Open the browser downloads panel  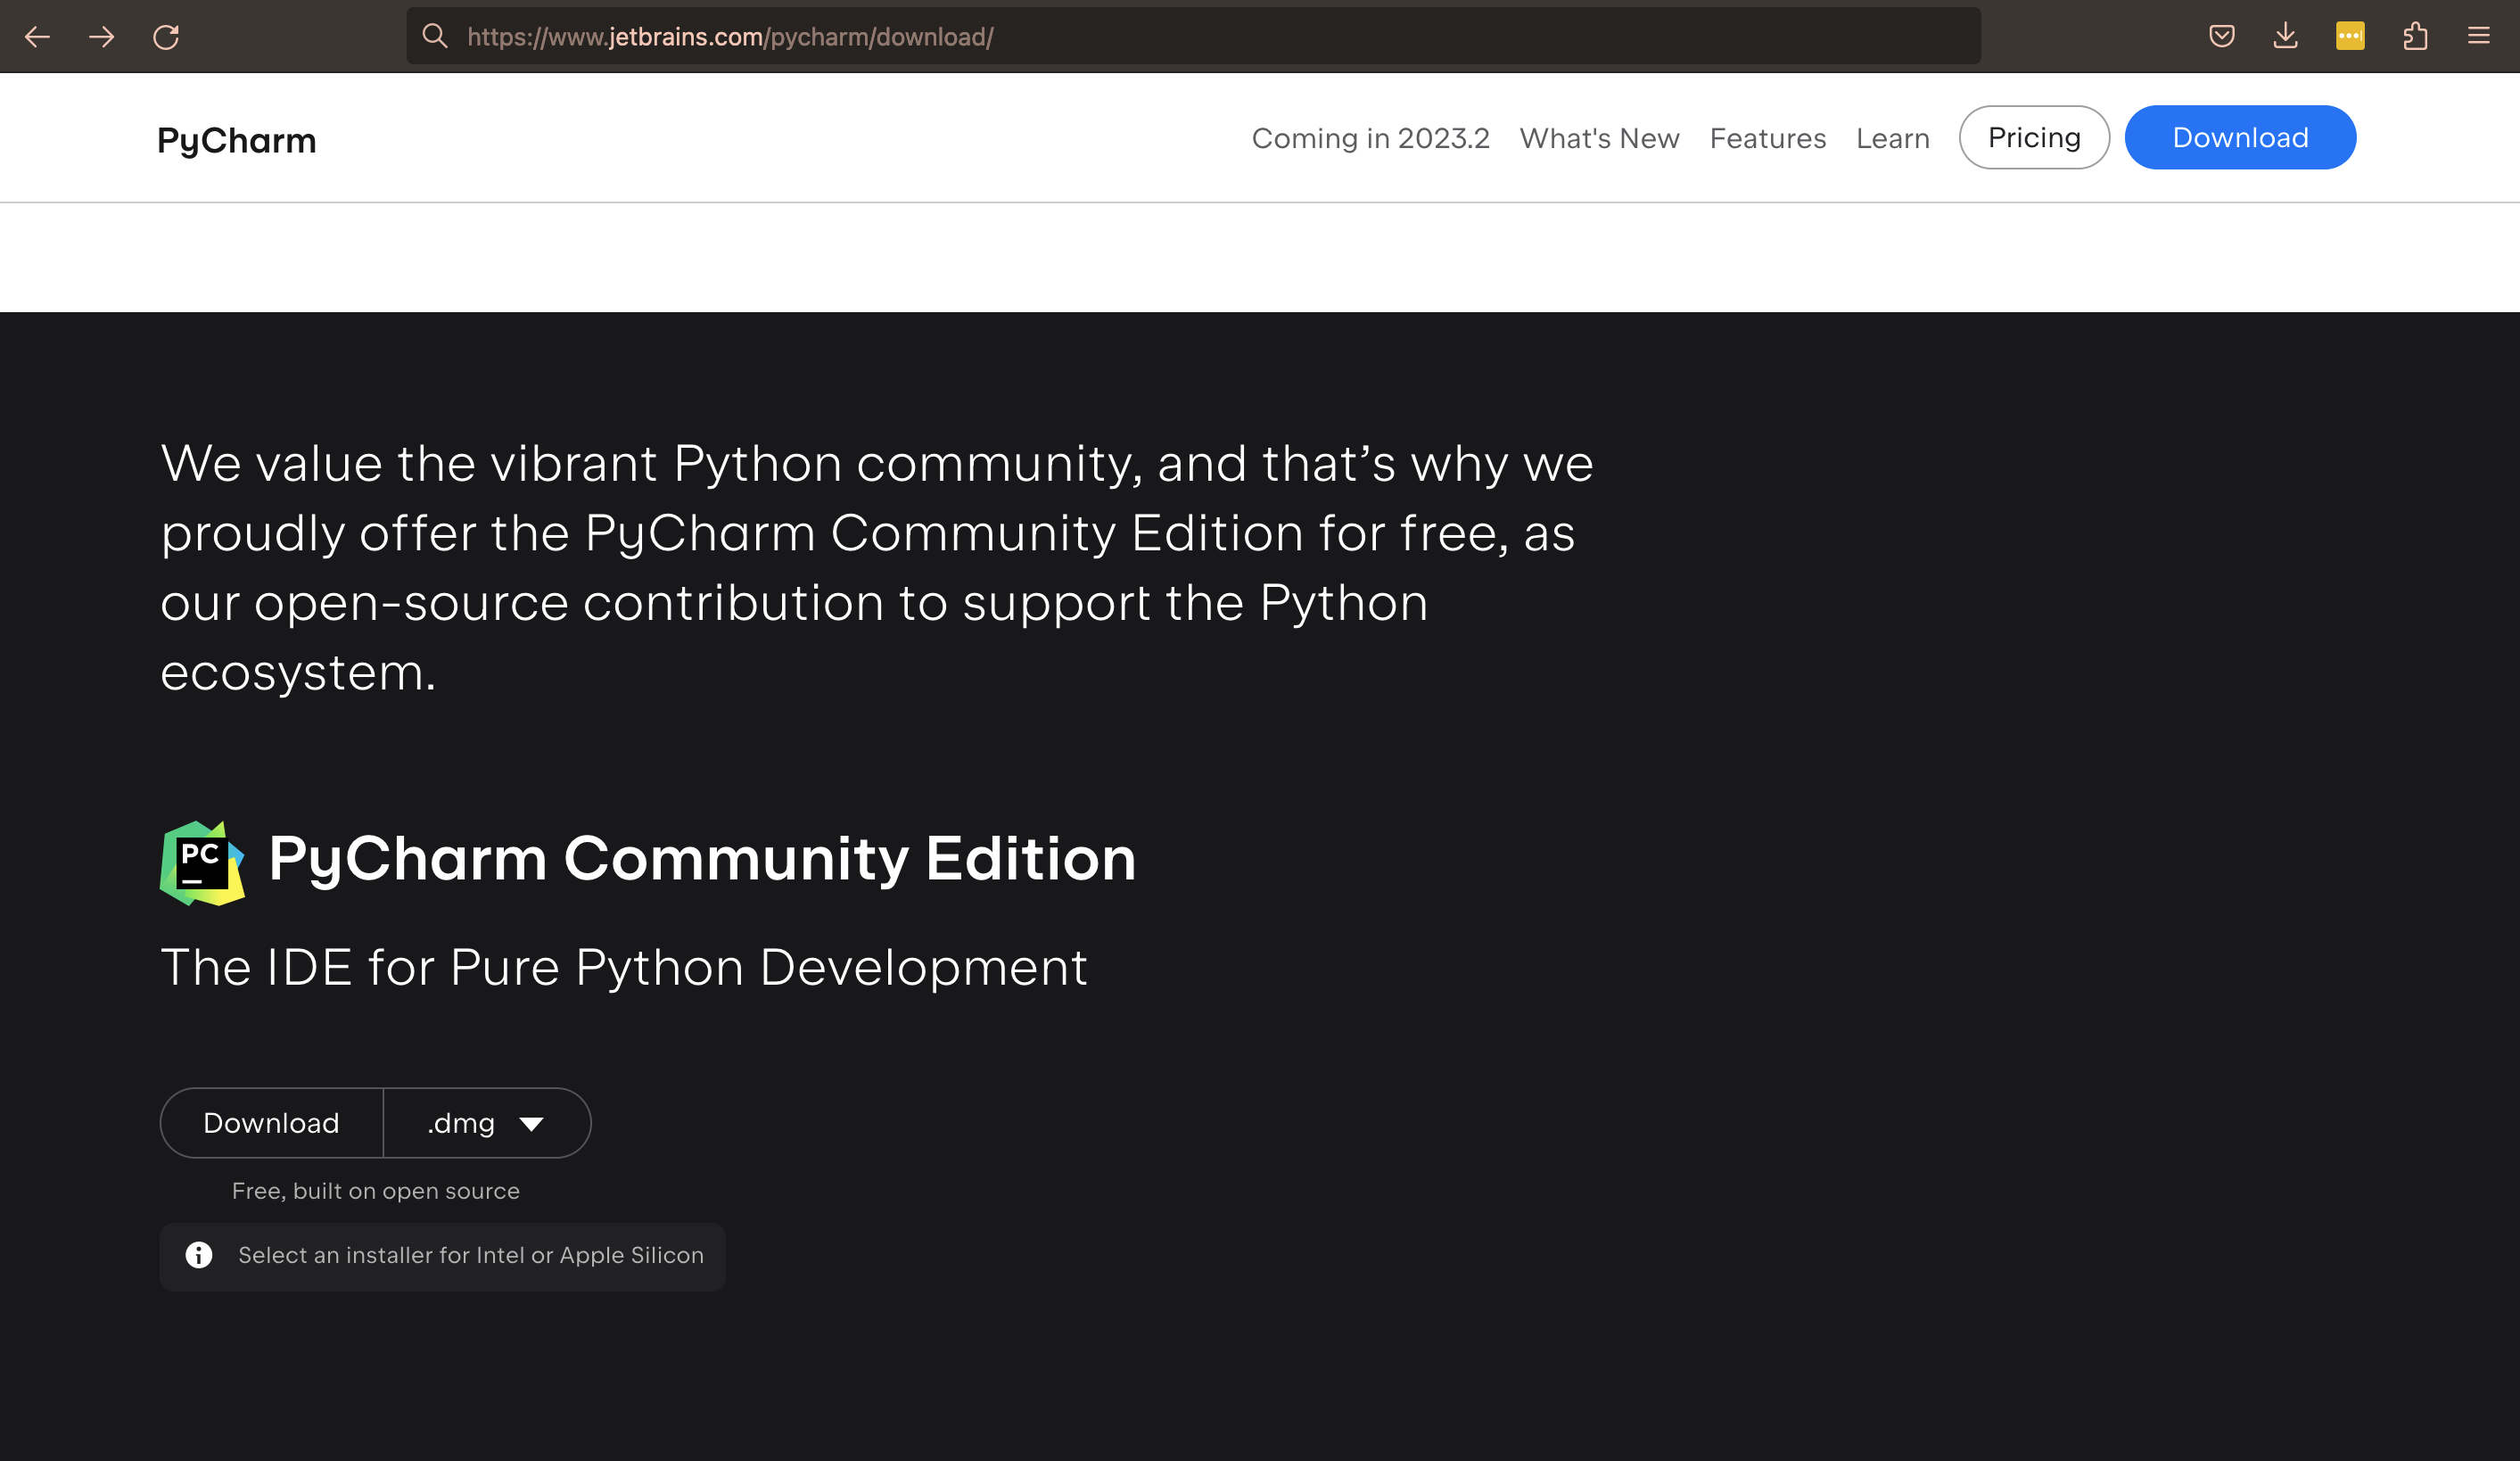point(2286,36)
